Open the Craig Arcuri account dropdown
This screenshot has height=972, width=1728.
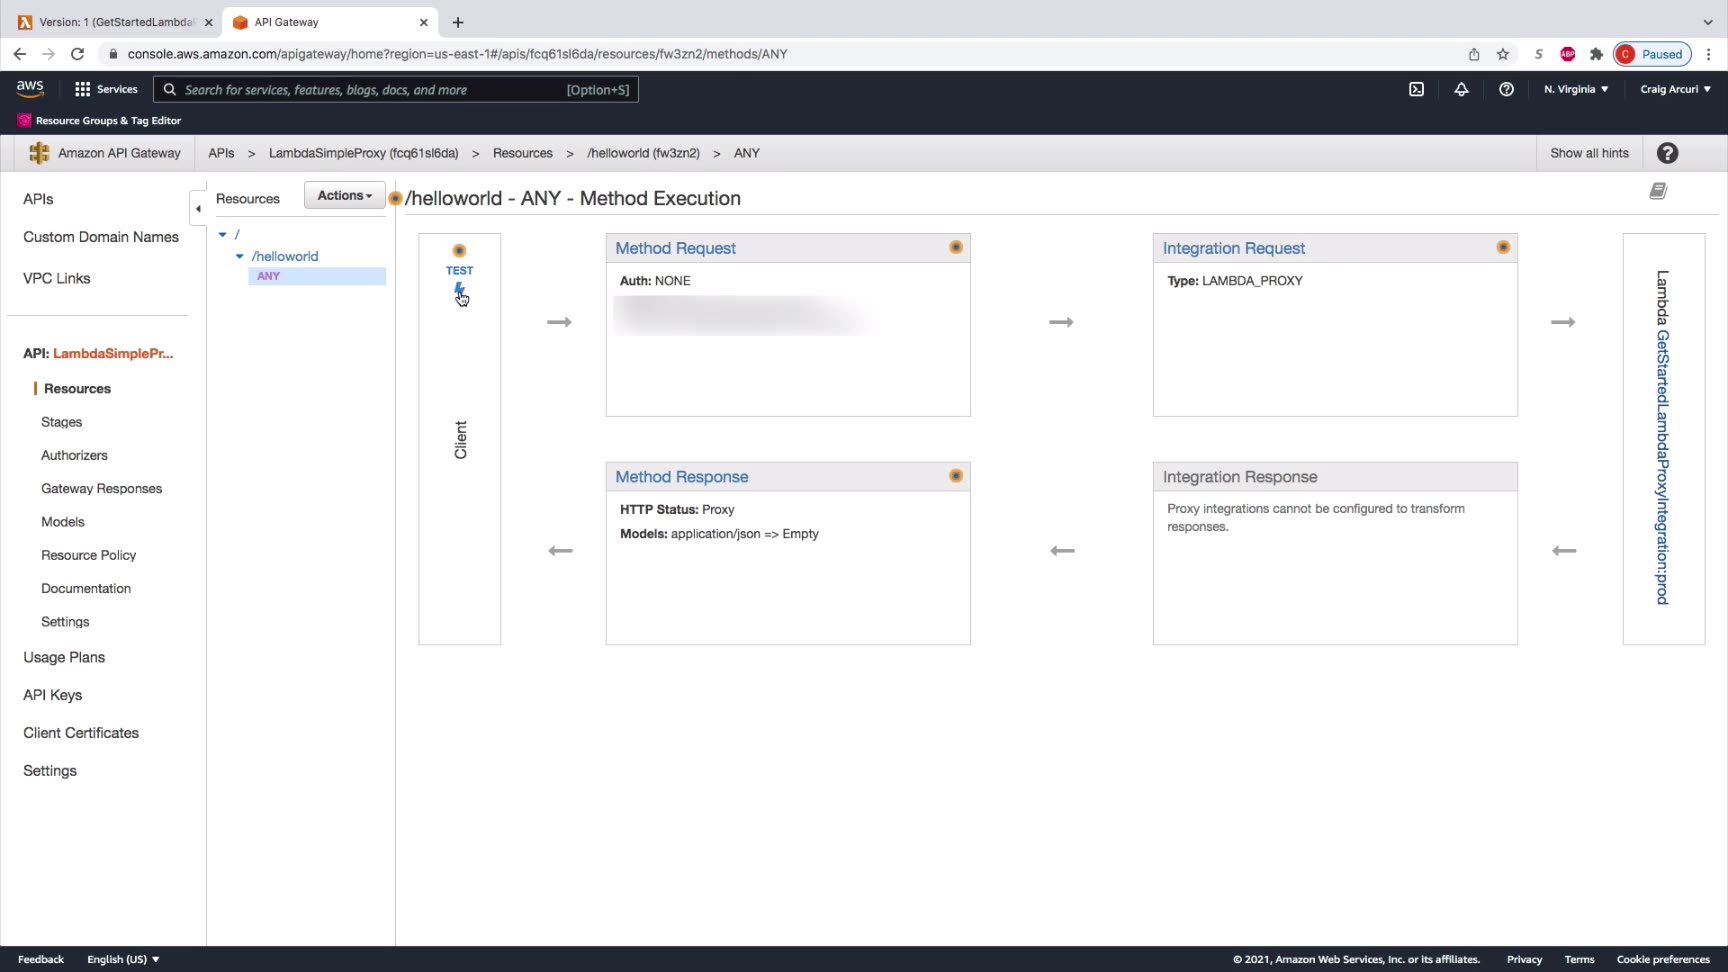click(x=1675, y=89)
